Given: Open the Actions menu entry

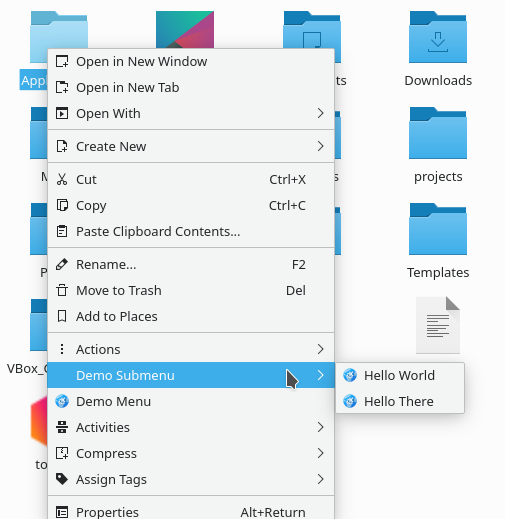Looking at the screenshot, I should pos(191,349).
